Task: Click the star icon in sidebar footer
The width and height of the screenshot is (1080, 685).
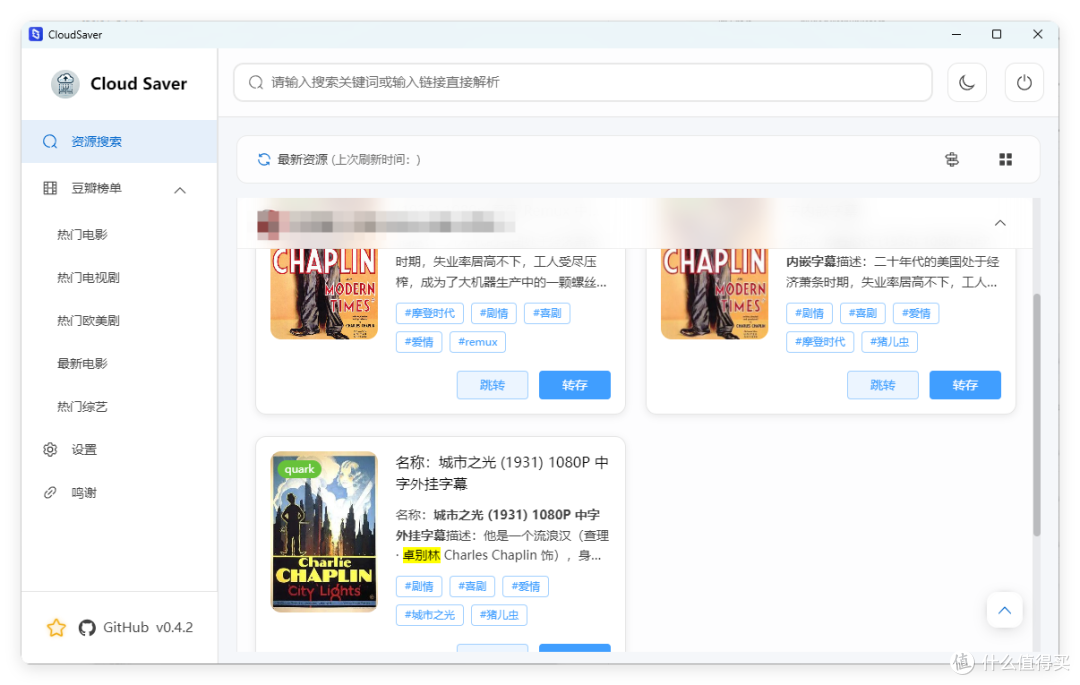Action: [56, 627]
